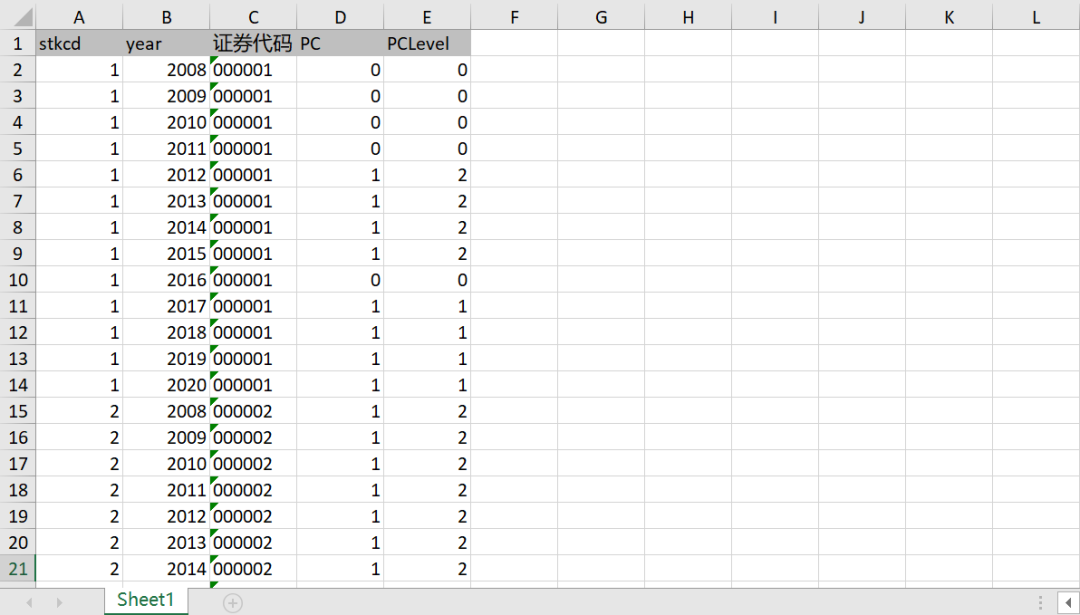The image size is (1080, 615).
Task: Go to previous sheet using left arrow
Action: (x=29, y=603)
